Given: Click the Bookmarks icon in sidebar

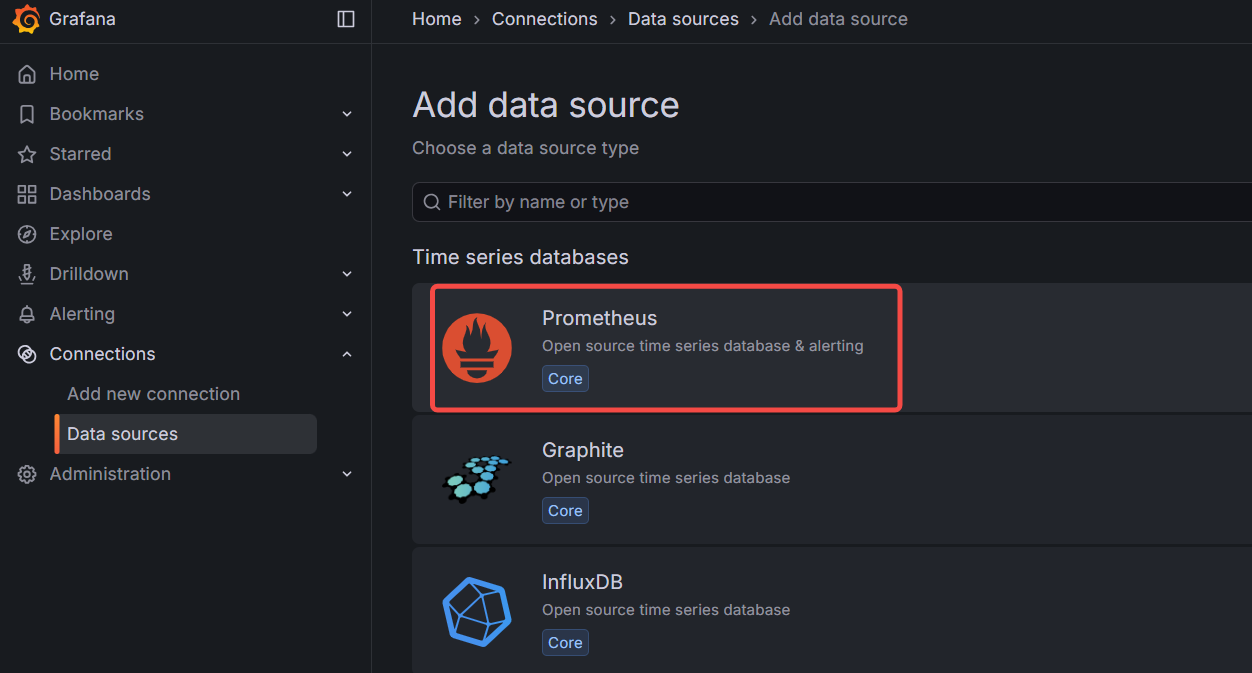Looking at the screenshot, I should pyautogui.click(x=27, y=114).
